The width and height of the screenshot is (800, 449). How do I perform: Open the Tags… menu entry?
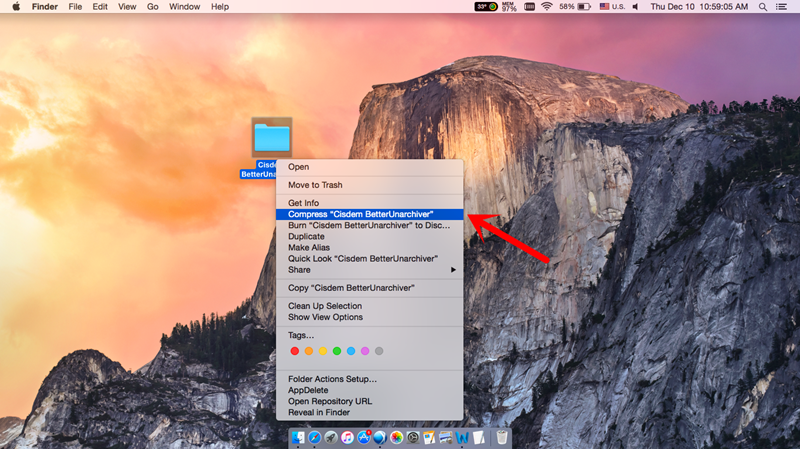[369, 335]
